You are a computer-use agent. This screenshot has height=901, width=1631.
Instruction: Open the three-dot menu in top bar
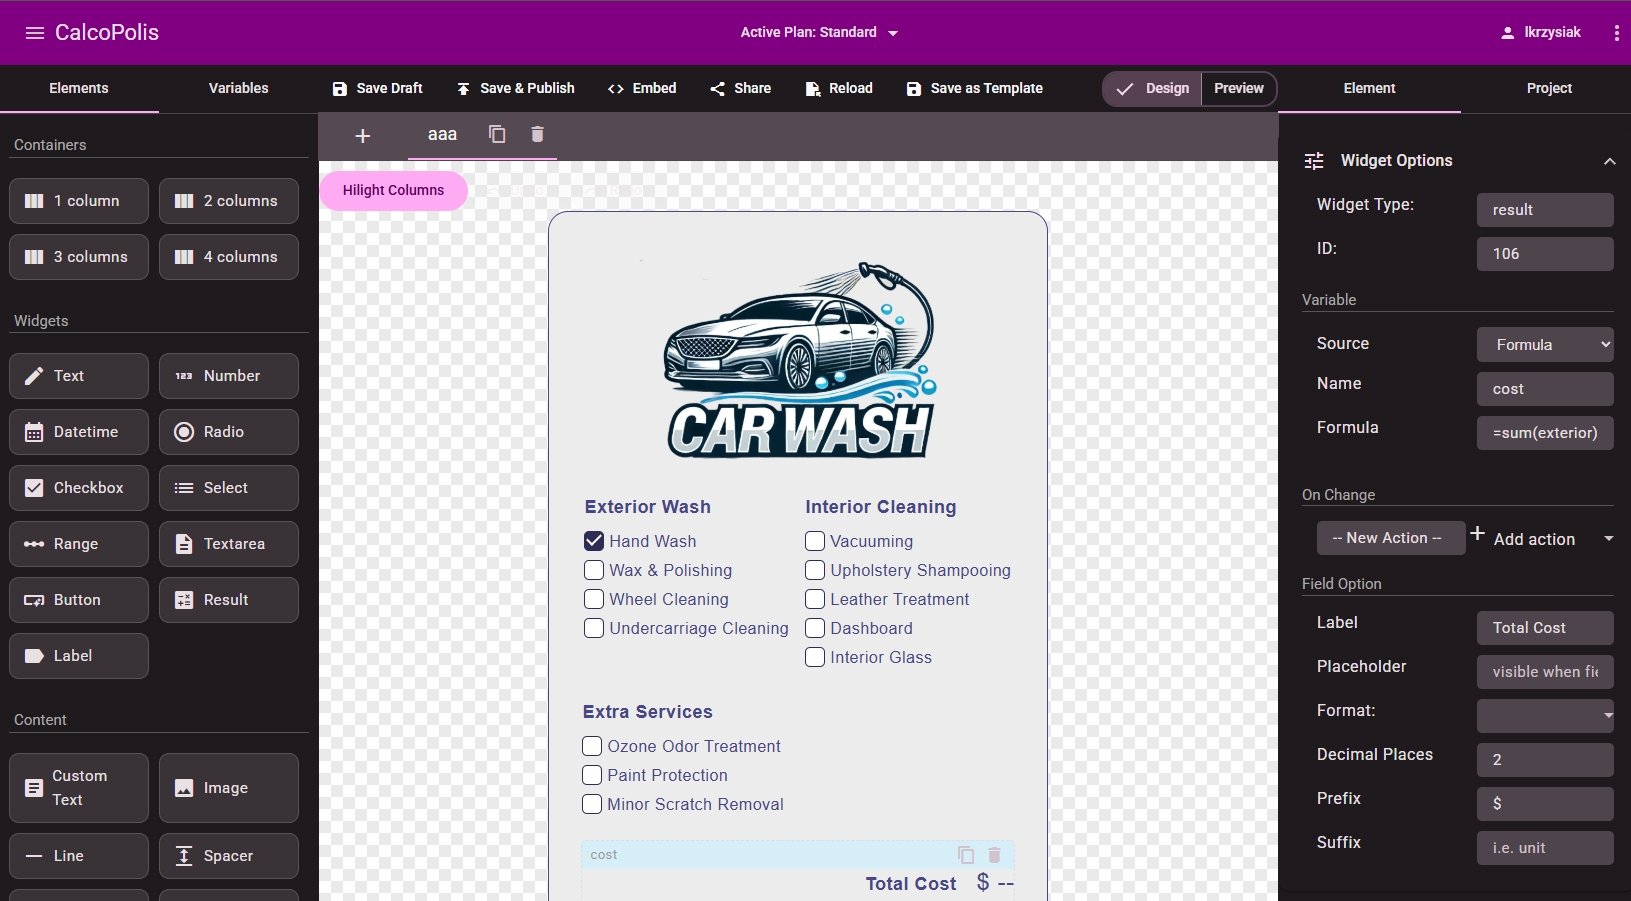pos(1616,33)
